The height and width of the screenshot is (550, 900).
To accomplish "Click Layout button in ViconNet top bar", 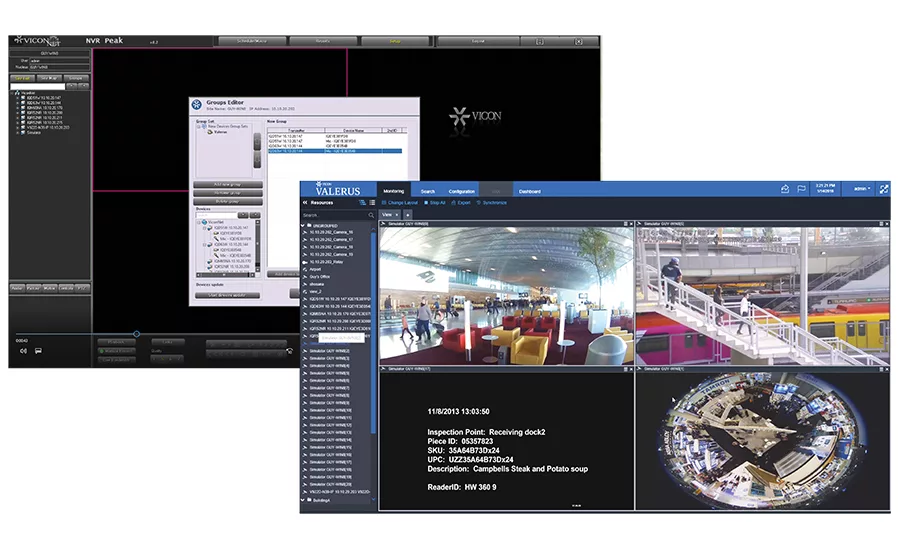I will pyautogui.click(x=478, y=41).
